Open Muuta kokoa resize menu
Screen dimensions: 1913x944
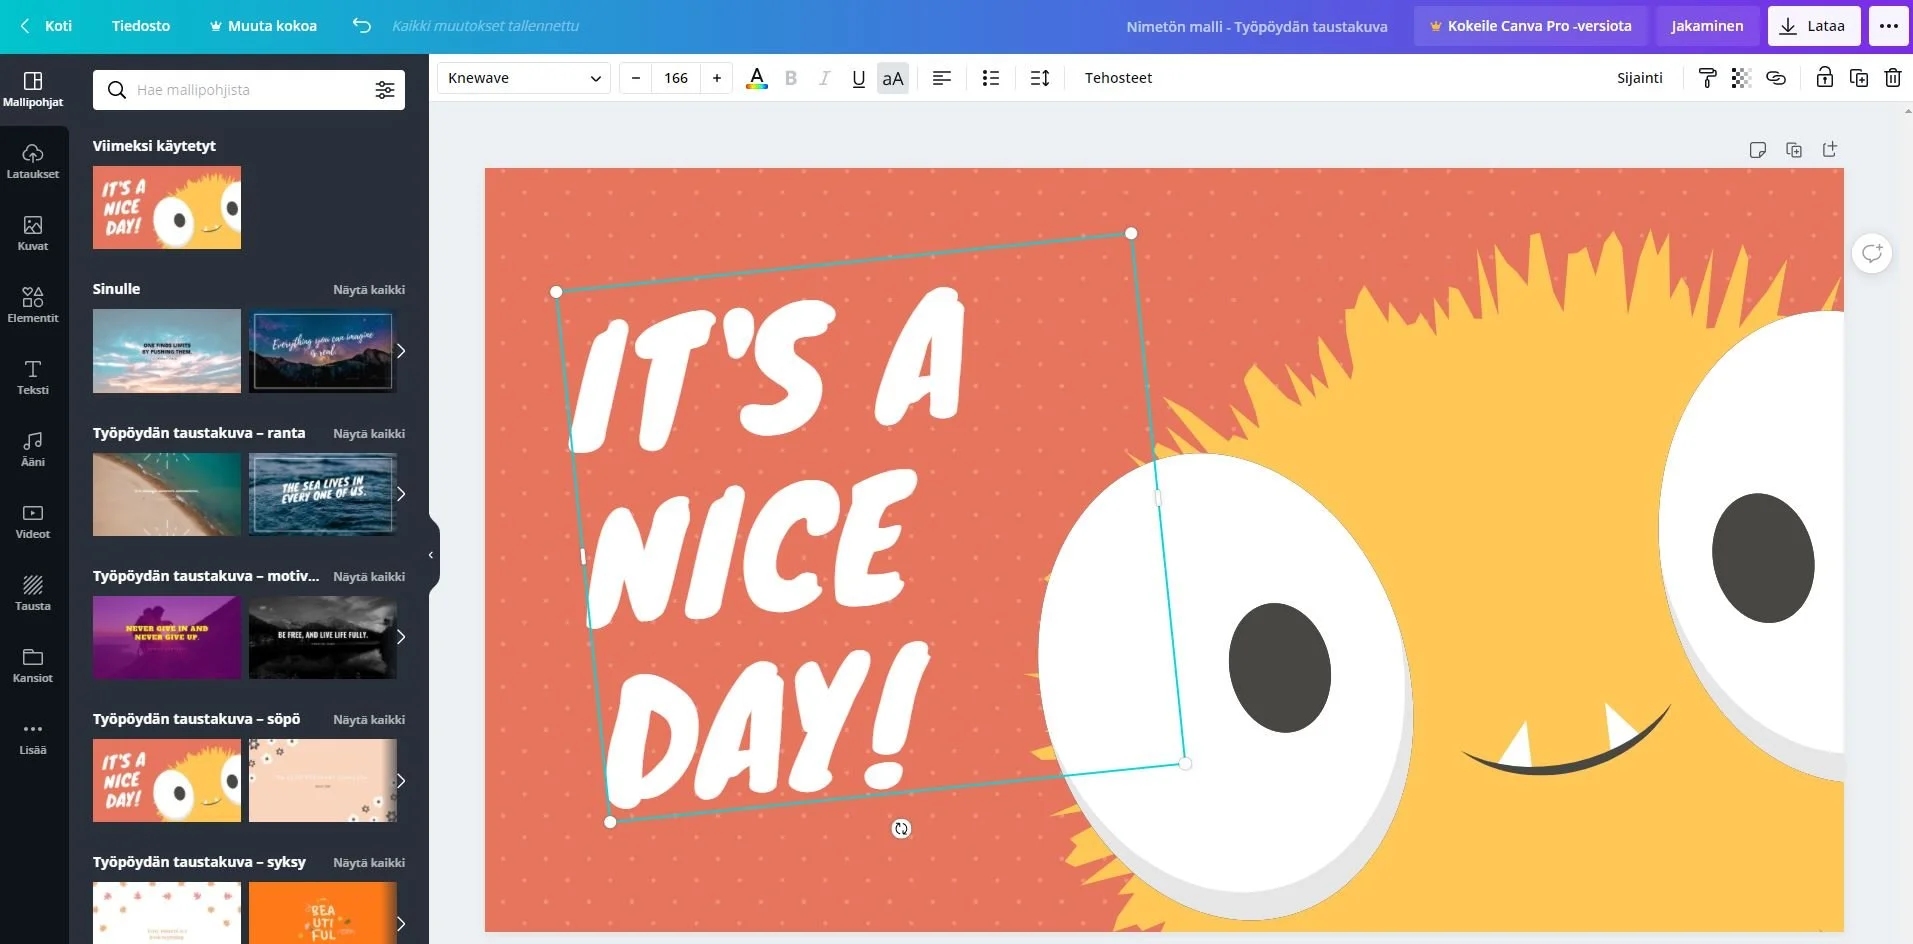263,26
